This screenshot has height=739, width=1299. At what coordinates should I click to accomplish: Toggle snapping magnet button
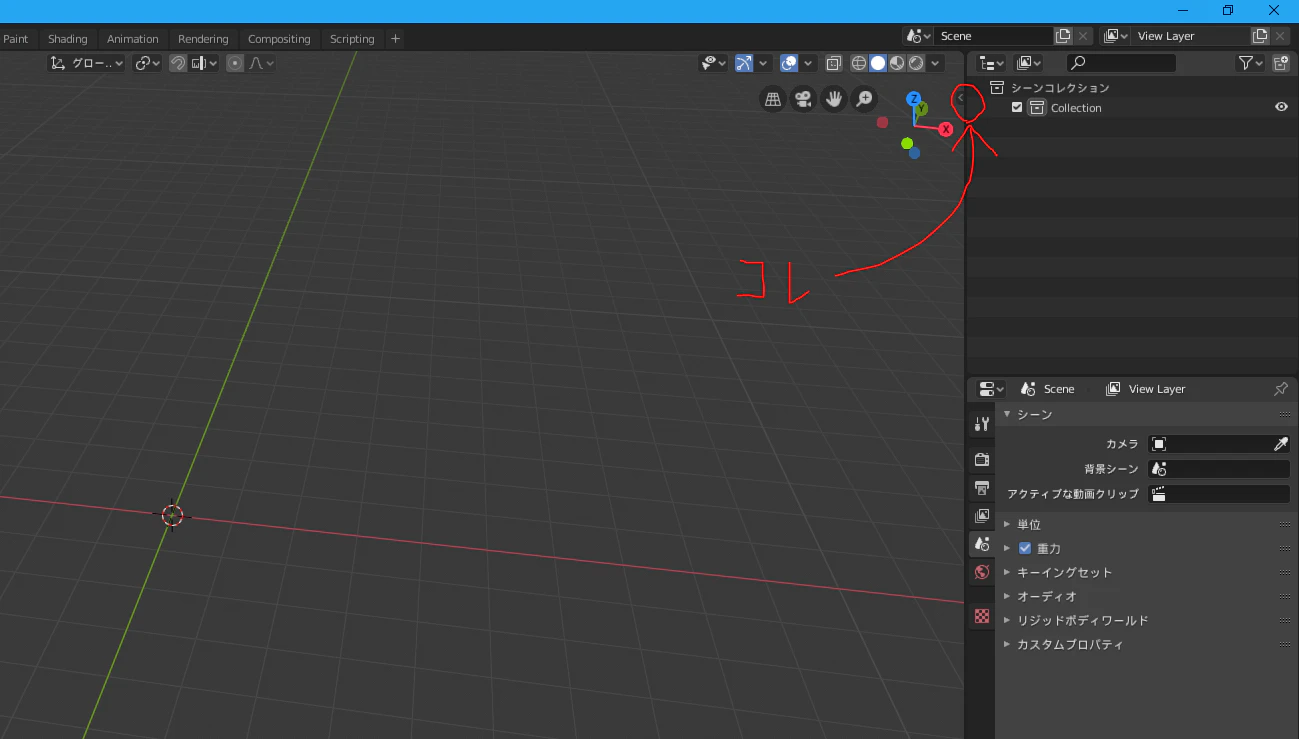[x=177, y=63]
